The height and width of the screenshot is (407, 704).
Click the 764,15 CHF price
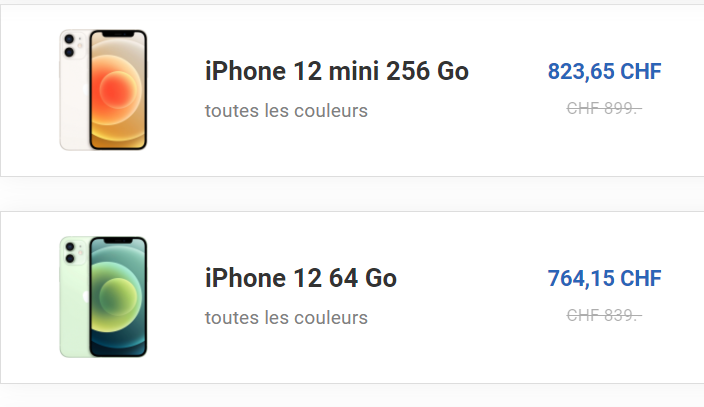click(x=604, y=278)
